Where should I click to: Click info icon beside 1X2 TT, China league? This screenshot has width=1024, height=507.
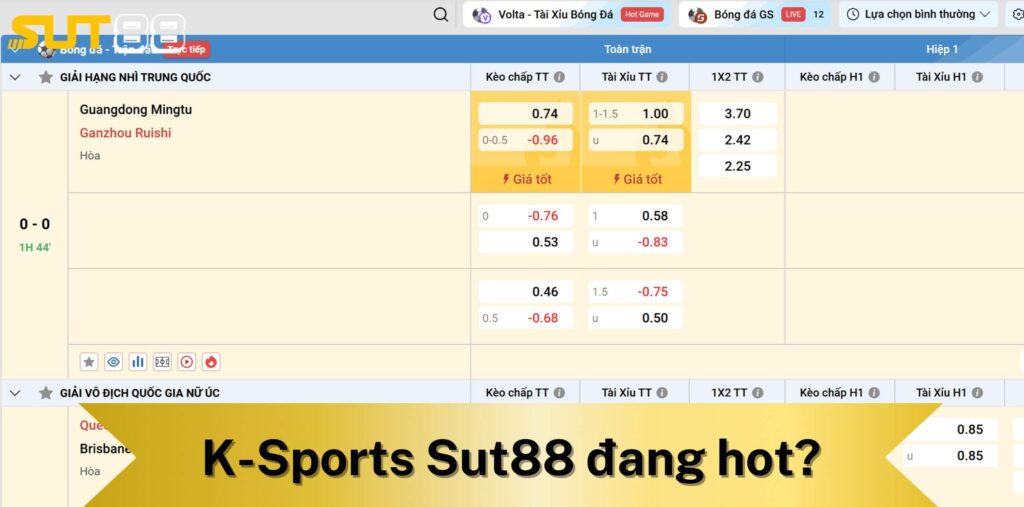[758, 77]
